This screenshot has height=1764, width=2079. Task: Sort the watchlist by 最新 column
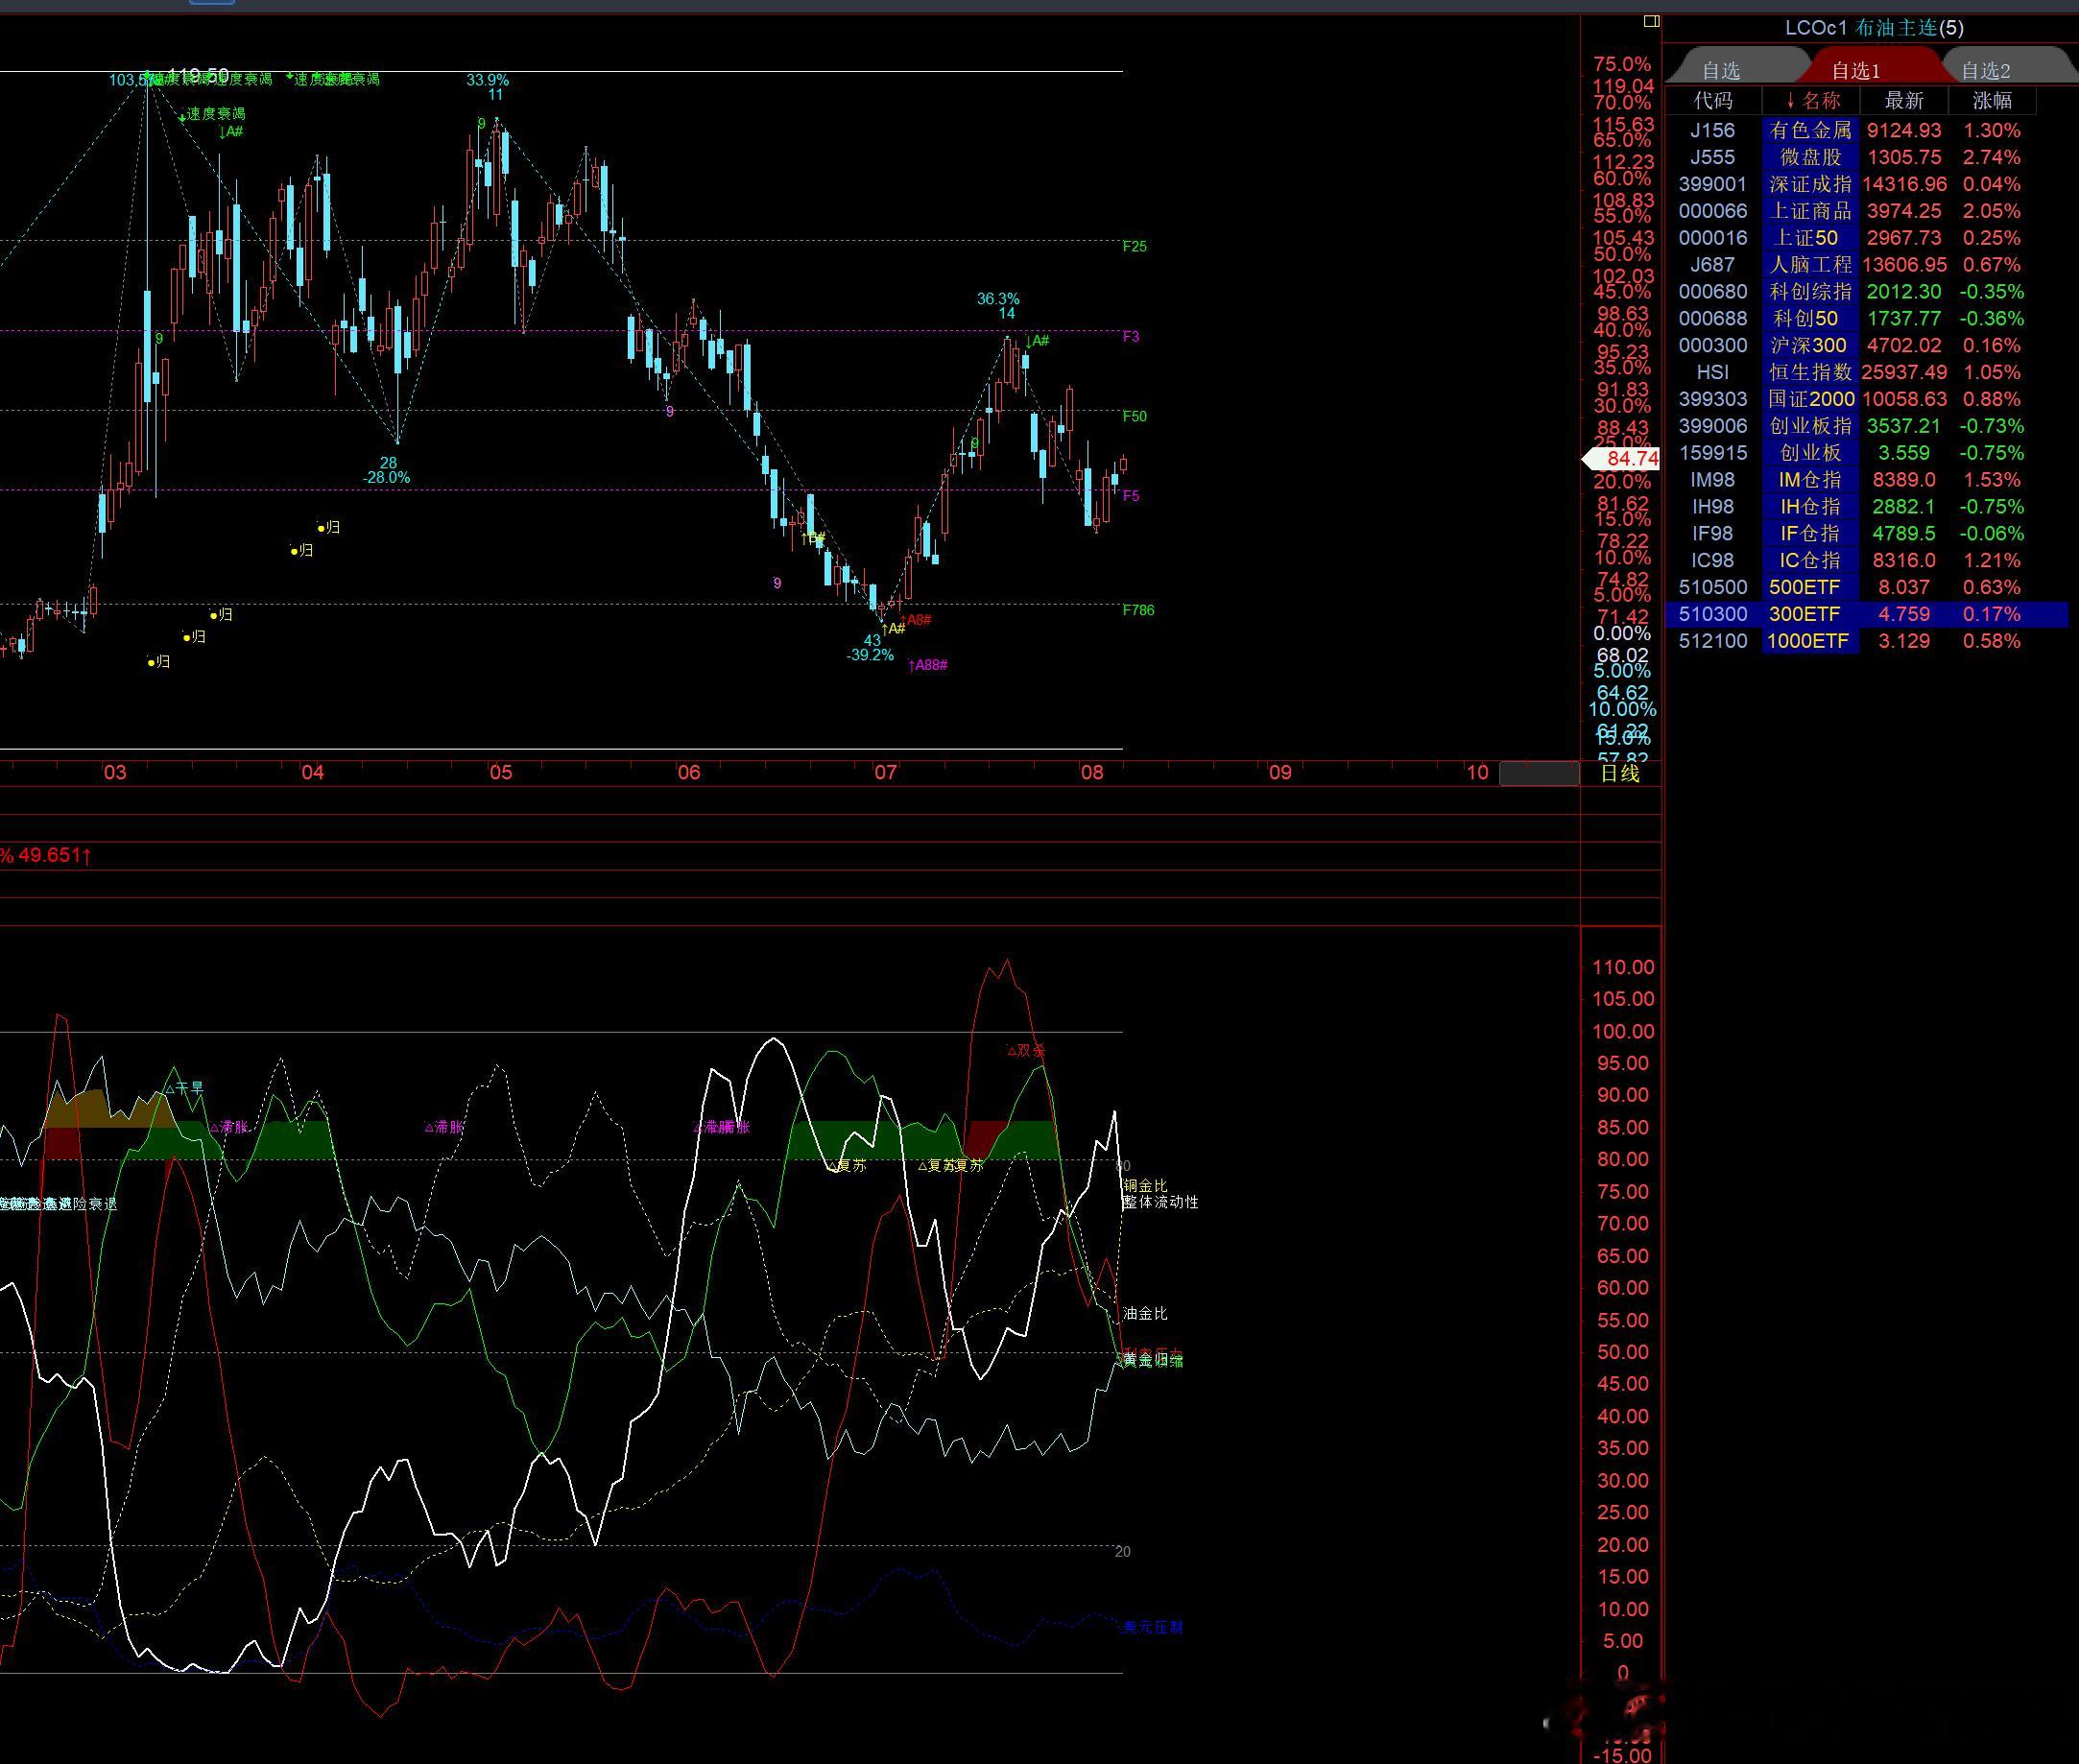pyautogui.click(x=1904, y=100)
